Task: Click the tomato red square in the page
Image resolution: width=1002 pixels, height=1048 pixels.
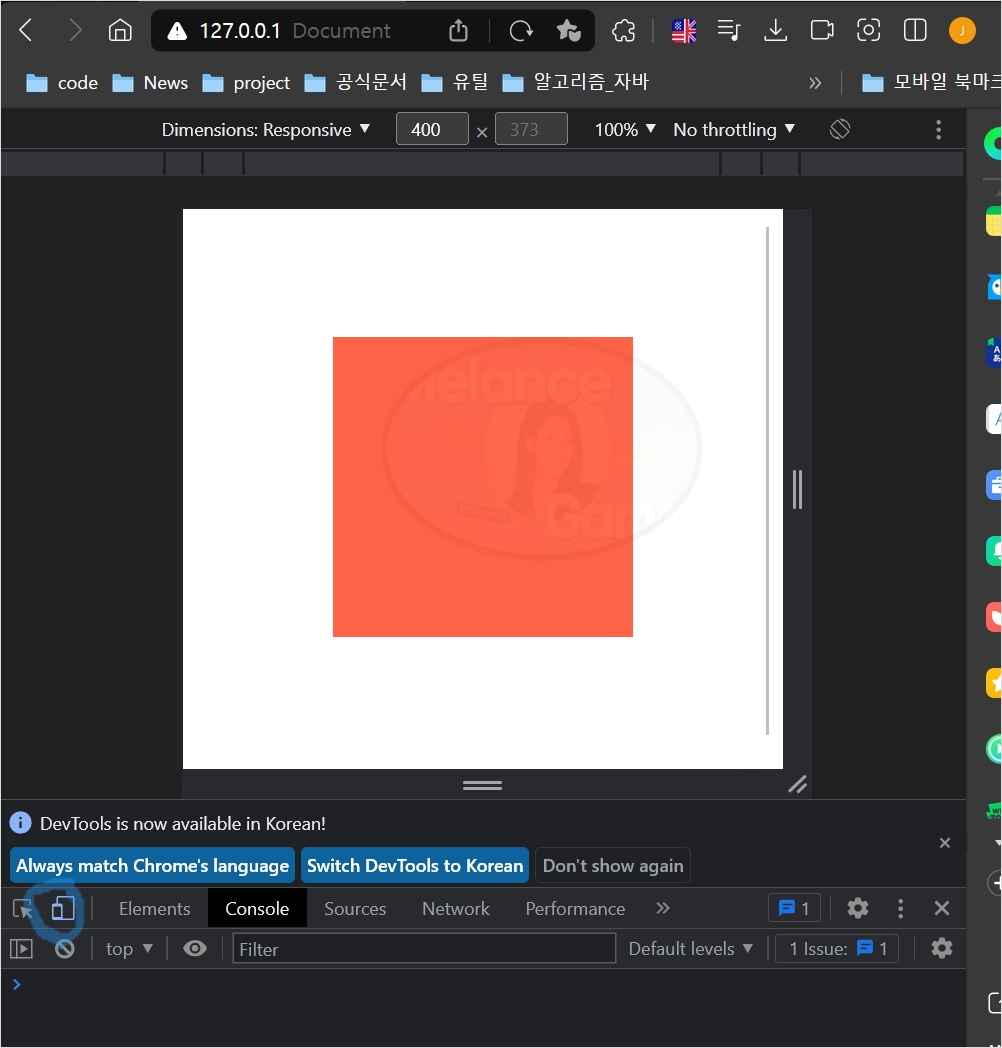Action: 483,487
